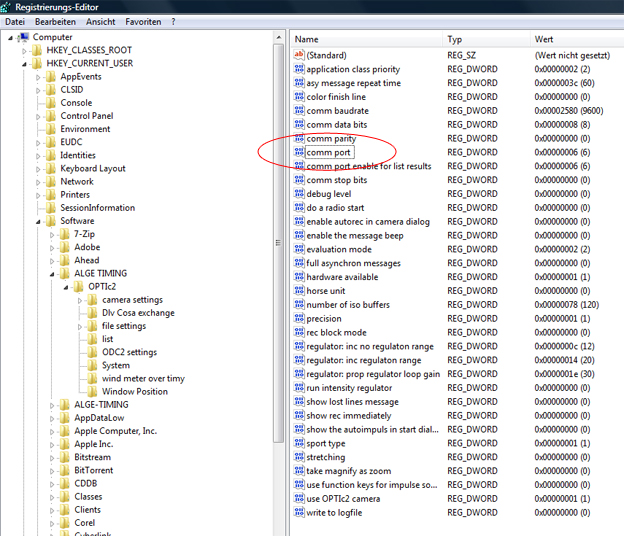
Task: Click the BitTorrent folder icon
Action: pos(65,470)
